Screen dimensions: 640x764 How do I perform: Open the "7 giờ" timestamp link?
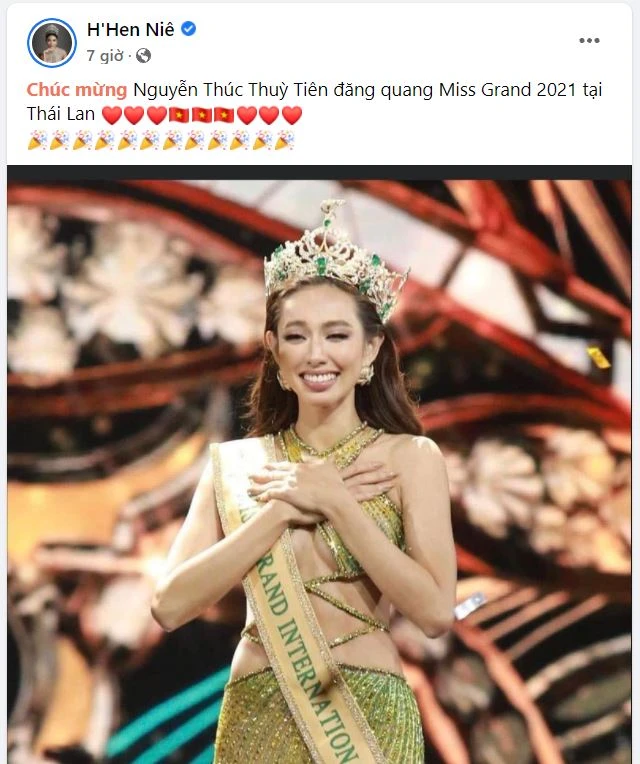(x=105, y=56)
